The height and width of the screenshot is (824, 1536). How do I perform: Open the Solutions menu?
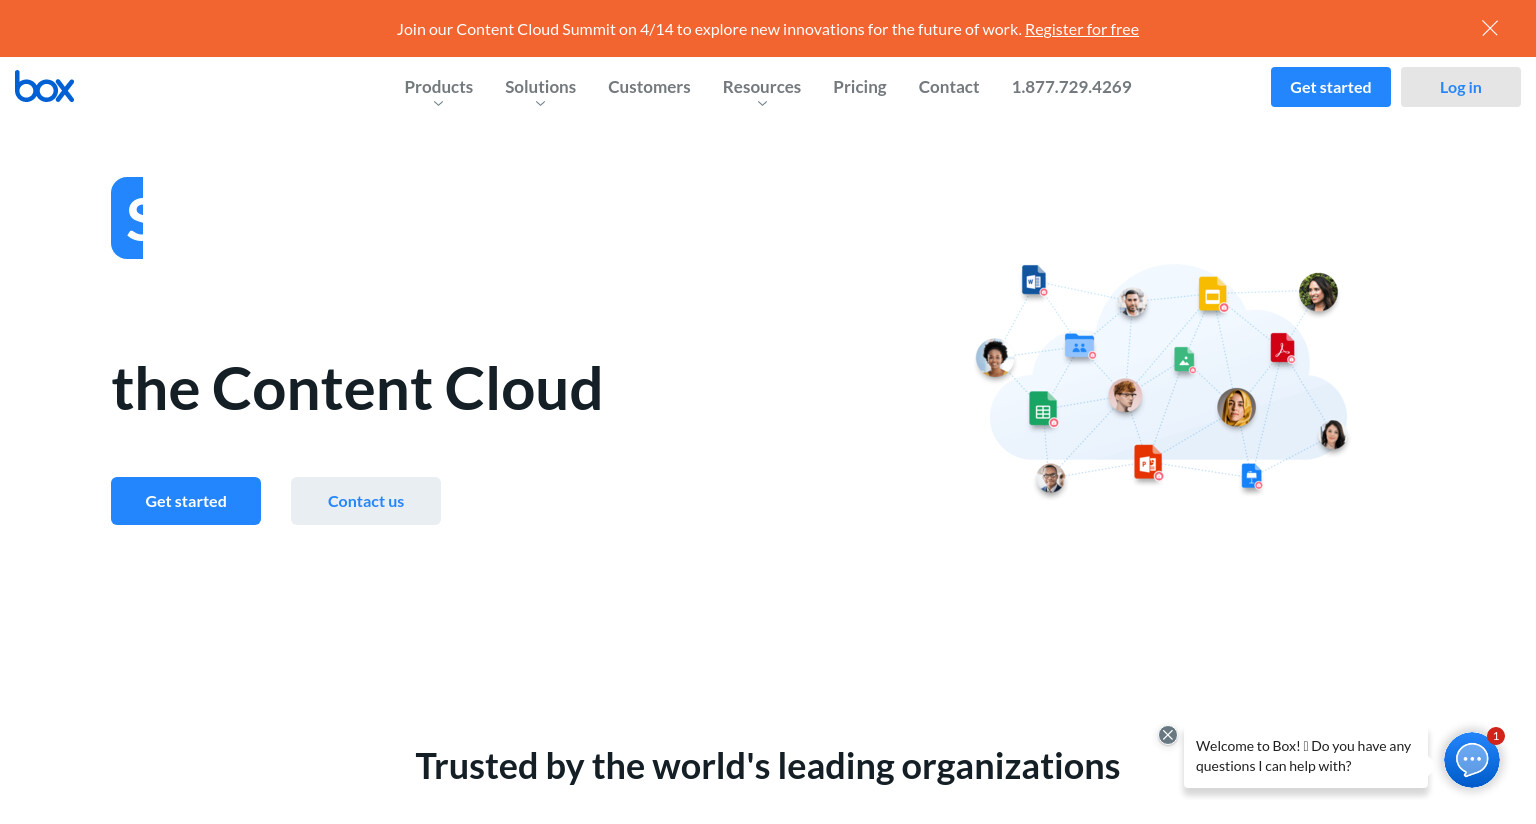click(540, 87)
